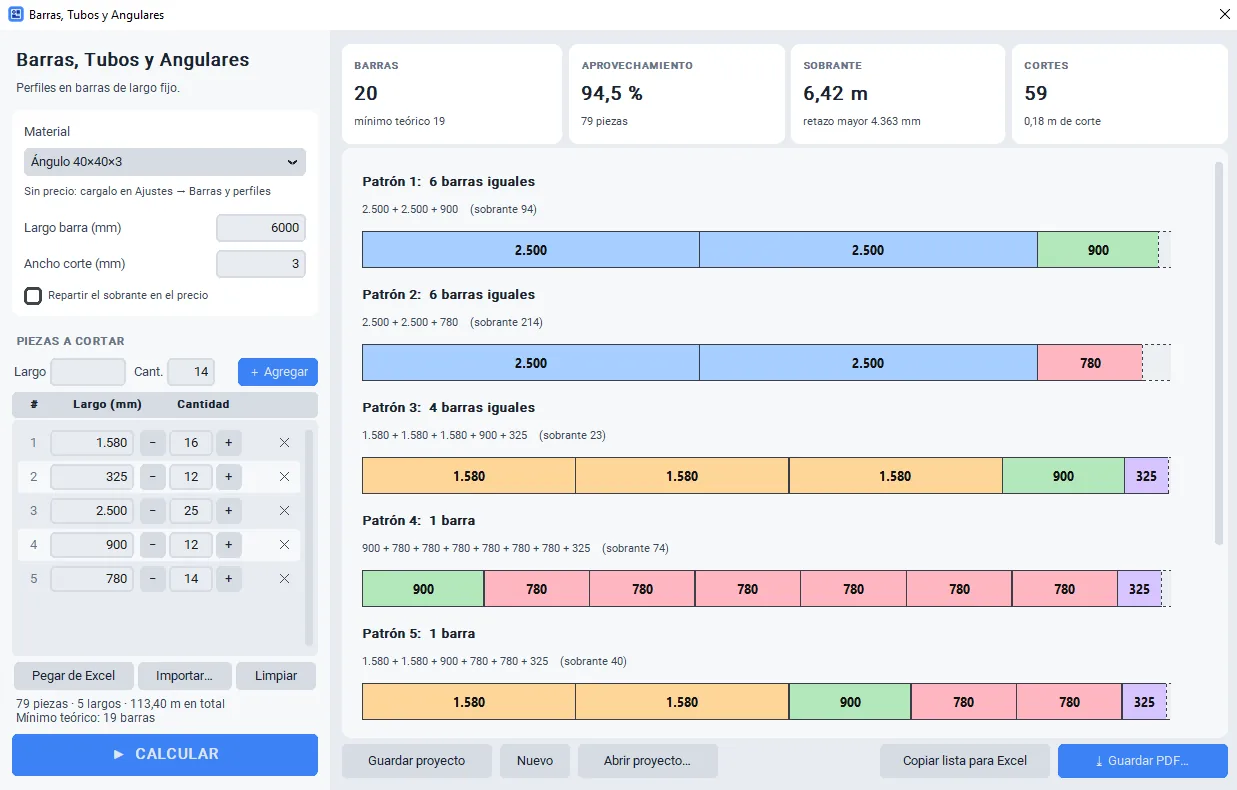Viewport: 1237px width, 790px height.
Task: Decrease quantity of 325 piece
Action: (152, 477)
